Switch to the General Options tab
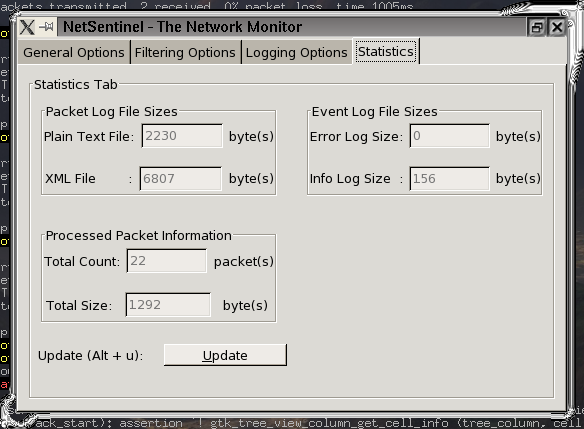 [74, 53]
